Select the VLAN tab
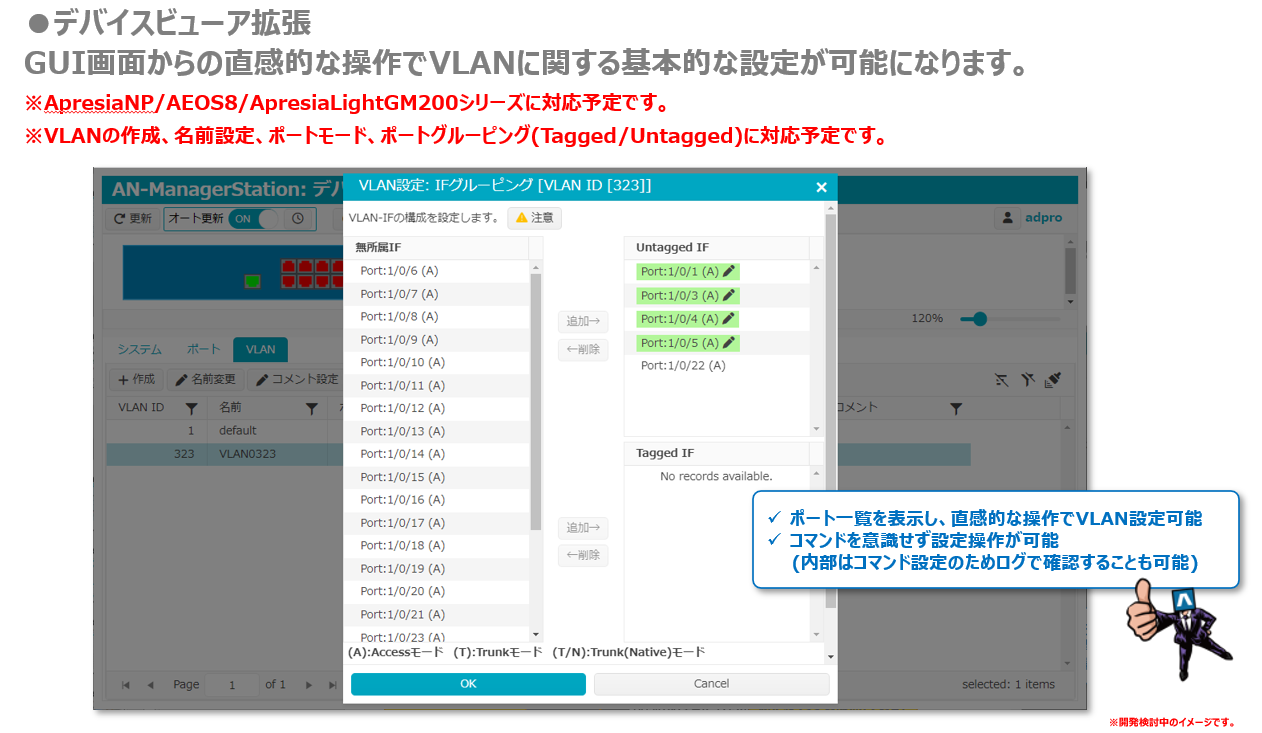1262x733 pixels. pyautogui.click(x=260, y=349)
